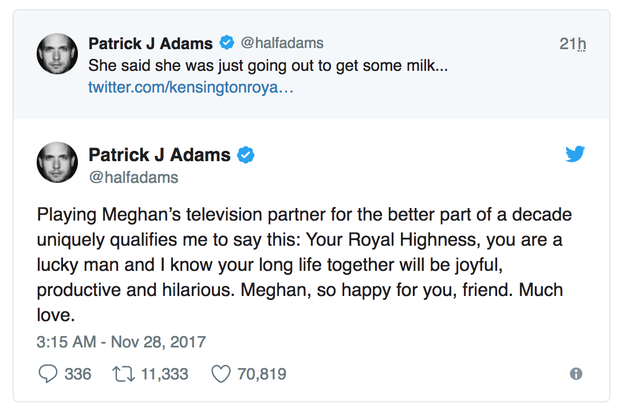Click the Twitter bird logo icon
The width and height of the screenshot is (630, 416).
(575, 155)
